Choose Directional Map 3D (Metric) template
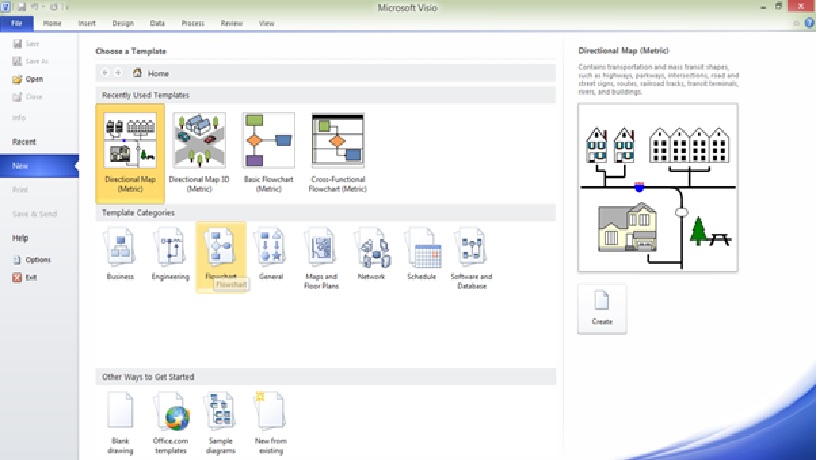The width and height of the screenshot is (819, 460). [x=199, y=153]
